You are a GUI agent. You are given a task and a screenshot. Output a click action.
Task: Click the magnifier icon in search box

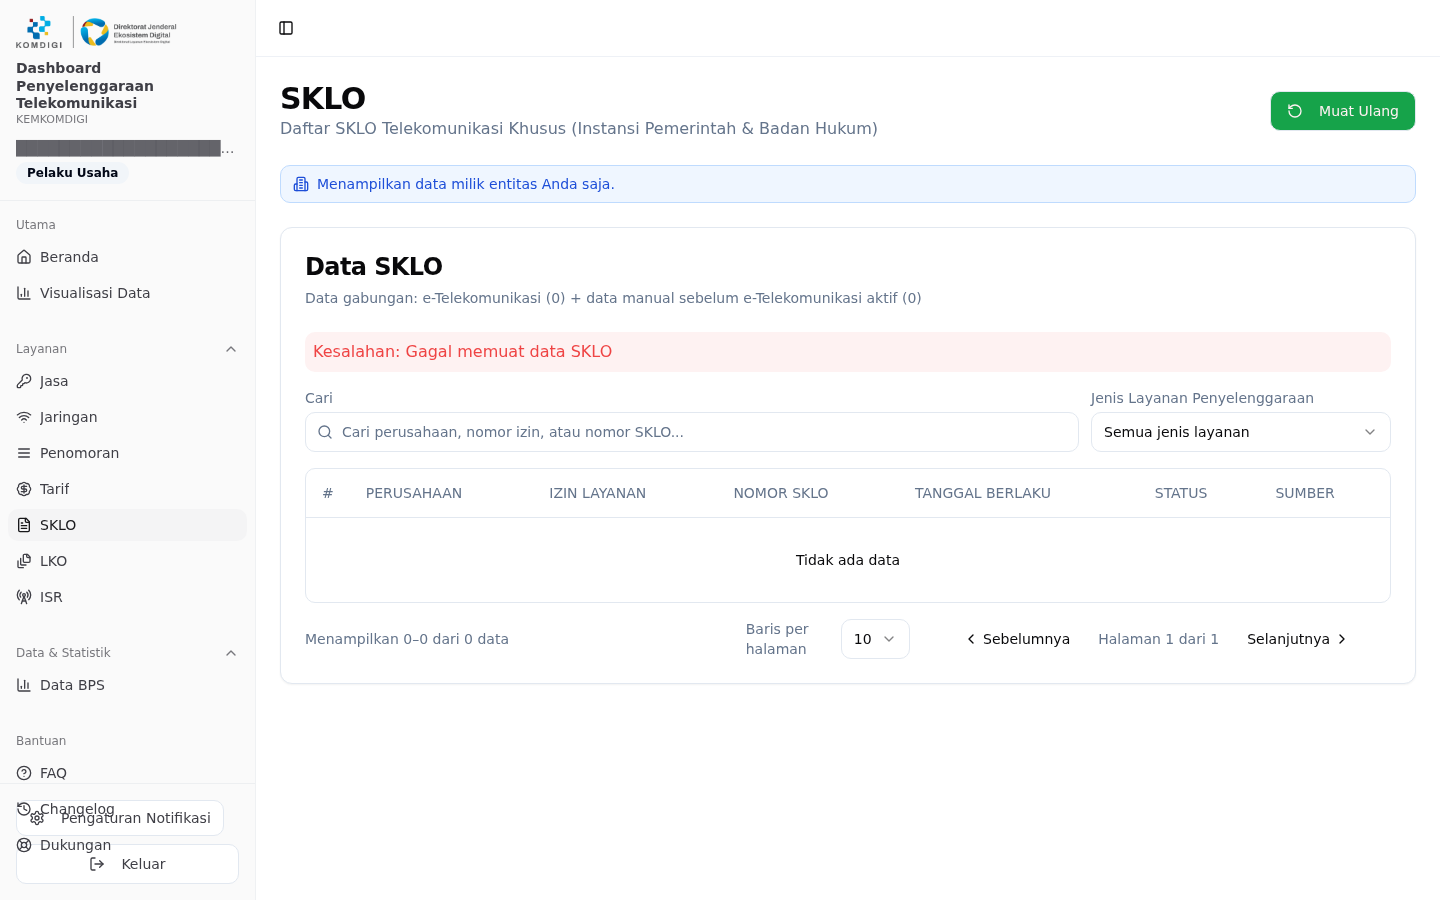click(x=325, y=432)
